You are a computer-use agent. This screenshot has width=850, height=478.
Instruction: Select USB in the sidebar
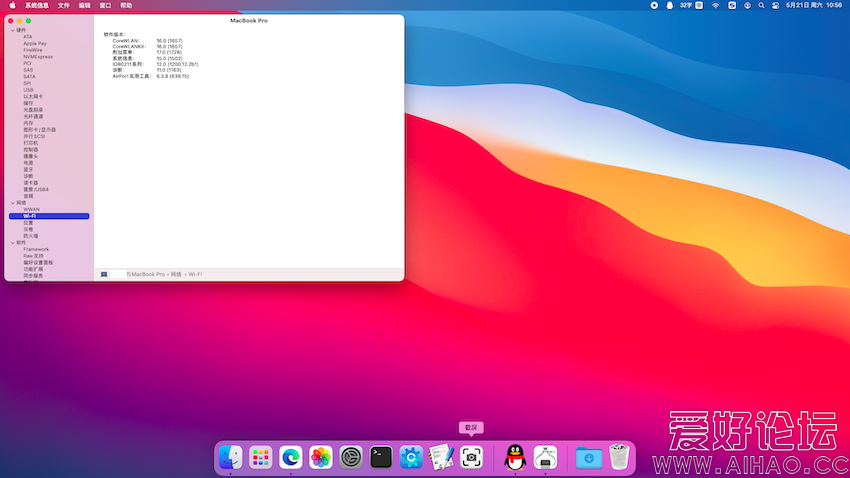tap(28, 90)
